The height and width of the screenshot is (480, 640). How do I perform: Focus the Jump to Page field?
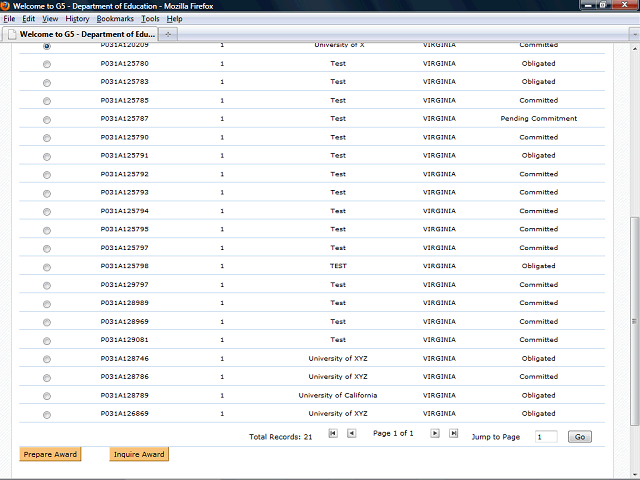[546, 437]
